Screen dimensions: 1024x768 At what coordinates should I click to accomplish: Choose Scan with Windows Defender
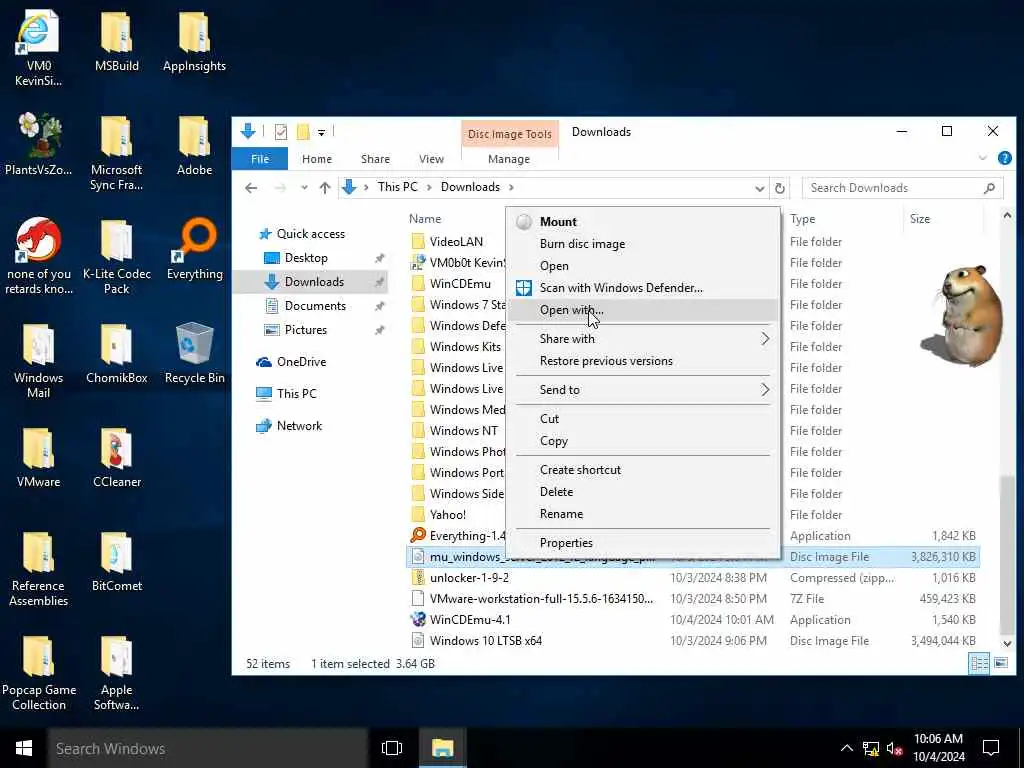643,287
